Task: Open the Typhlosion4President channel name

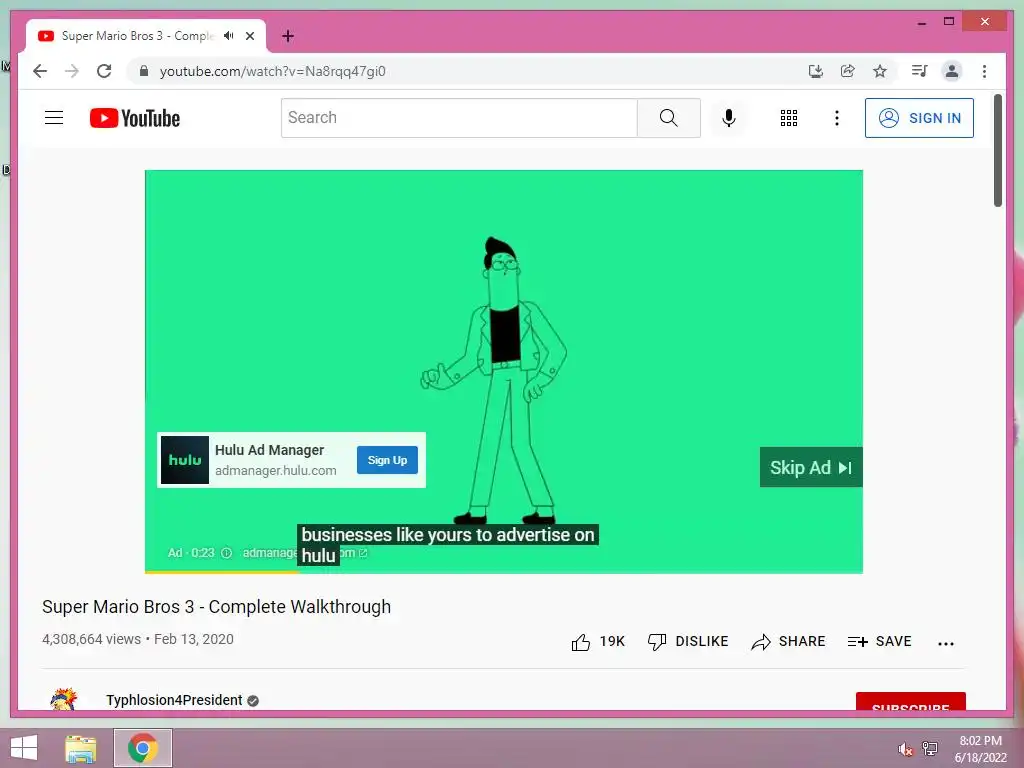Action: (x=174, y=700)
